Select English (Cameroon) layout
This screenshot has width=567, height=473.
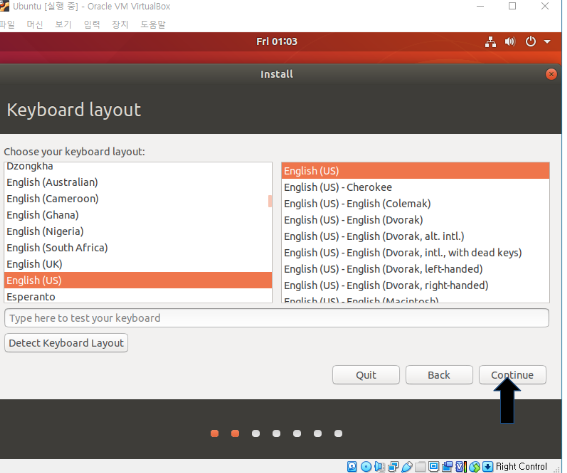[x=138, y=199]
